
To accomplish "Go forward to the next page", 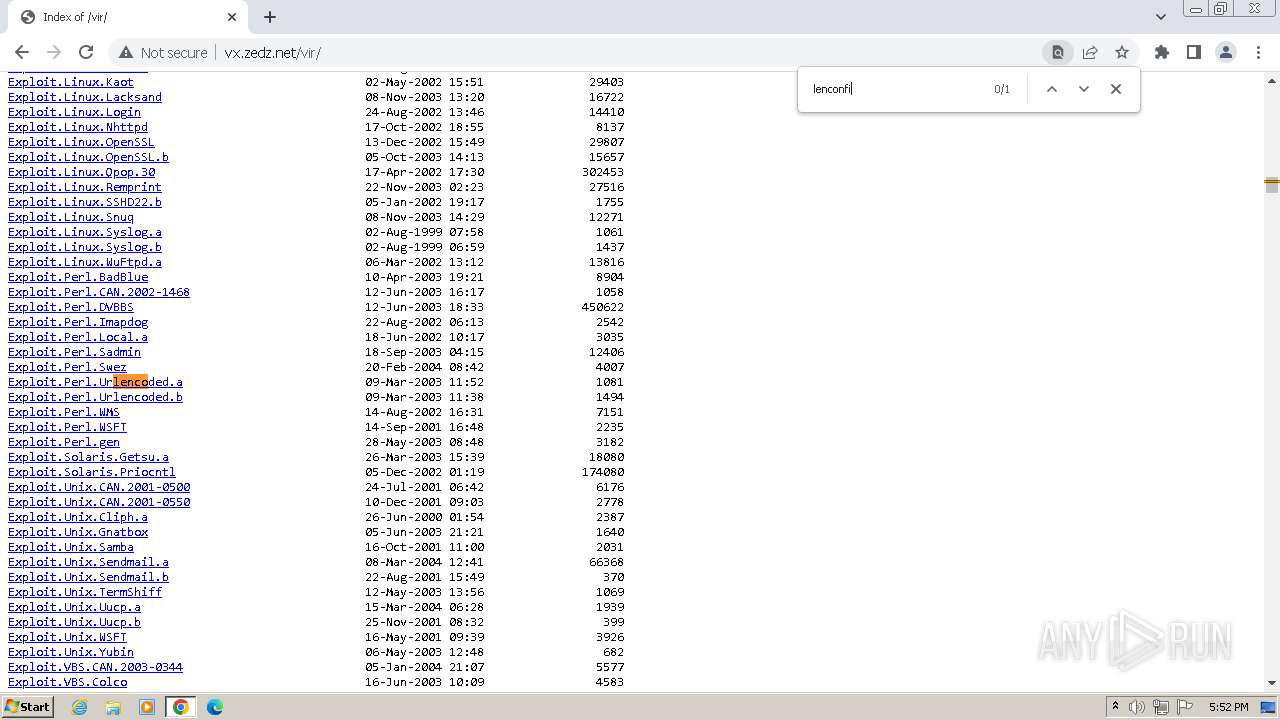I will pyautogui.click(x=54, y=52).
